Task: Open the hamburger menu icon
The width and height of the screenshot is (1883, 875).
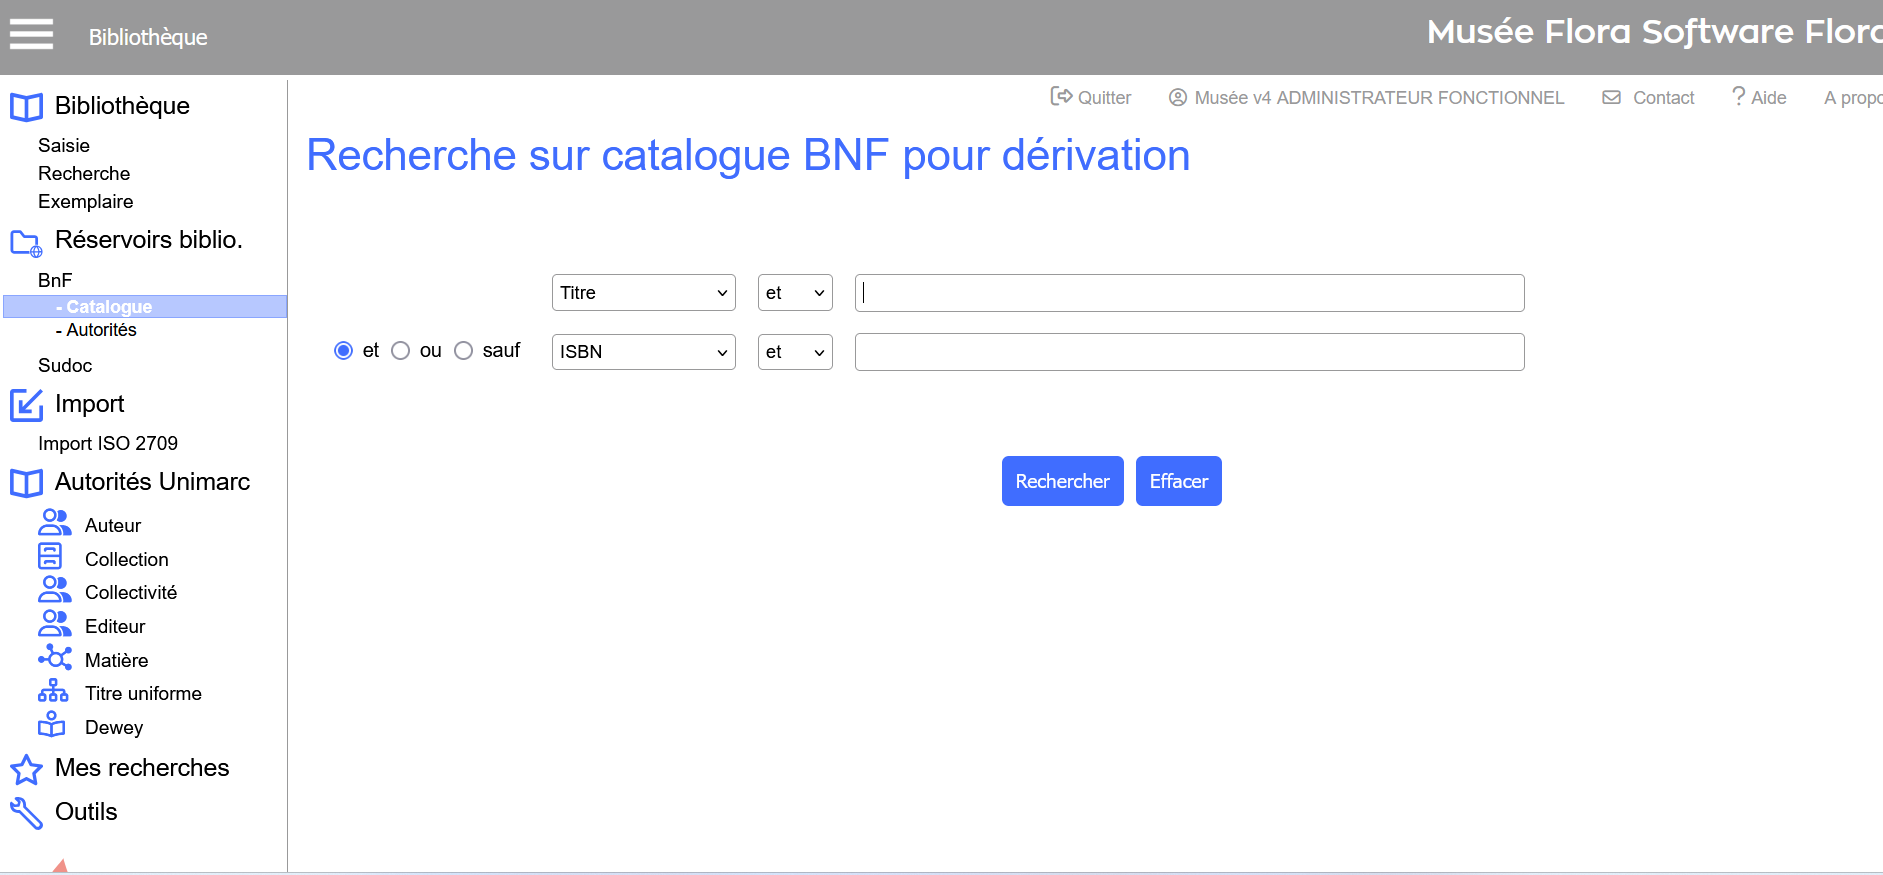Action: click(31, 34)
